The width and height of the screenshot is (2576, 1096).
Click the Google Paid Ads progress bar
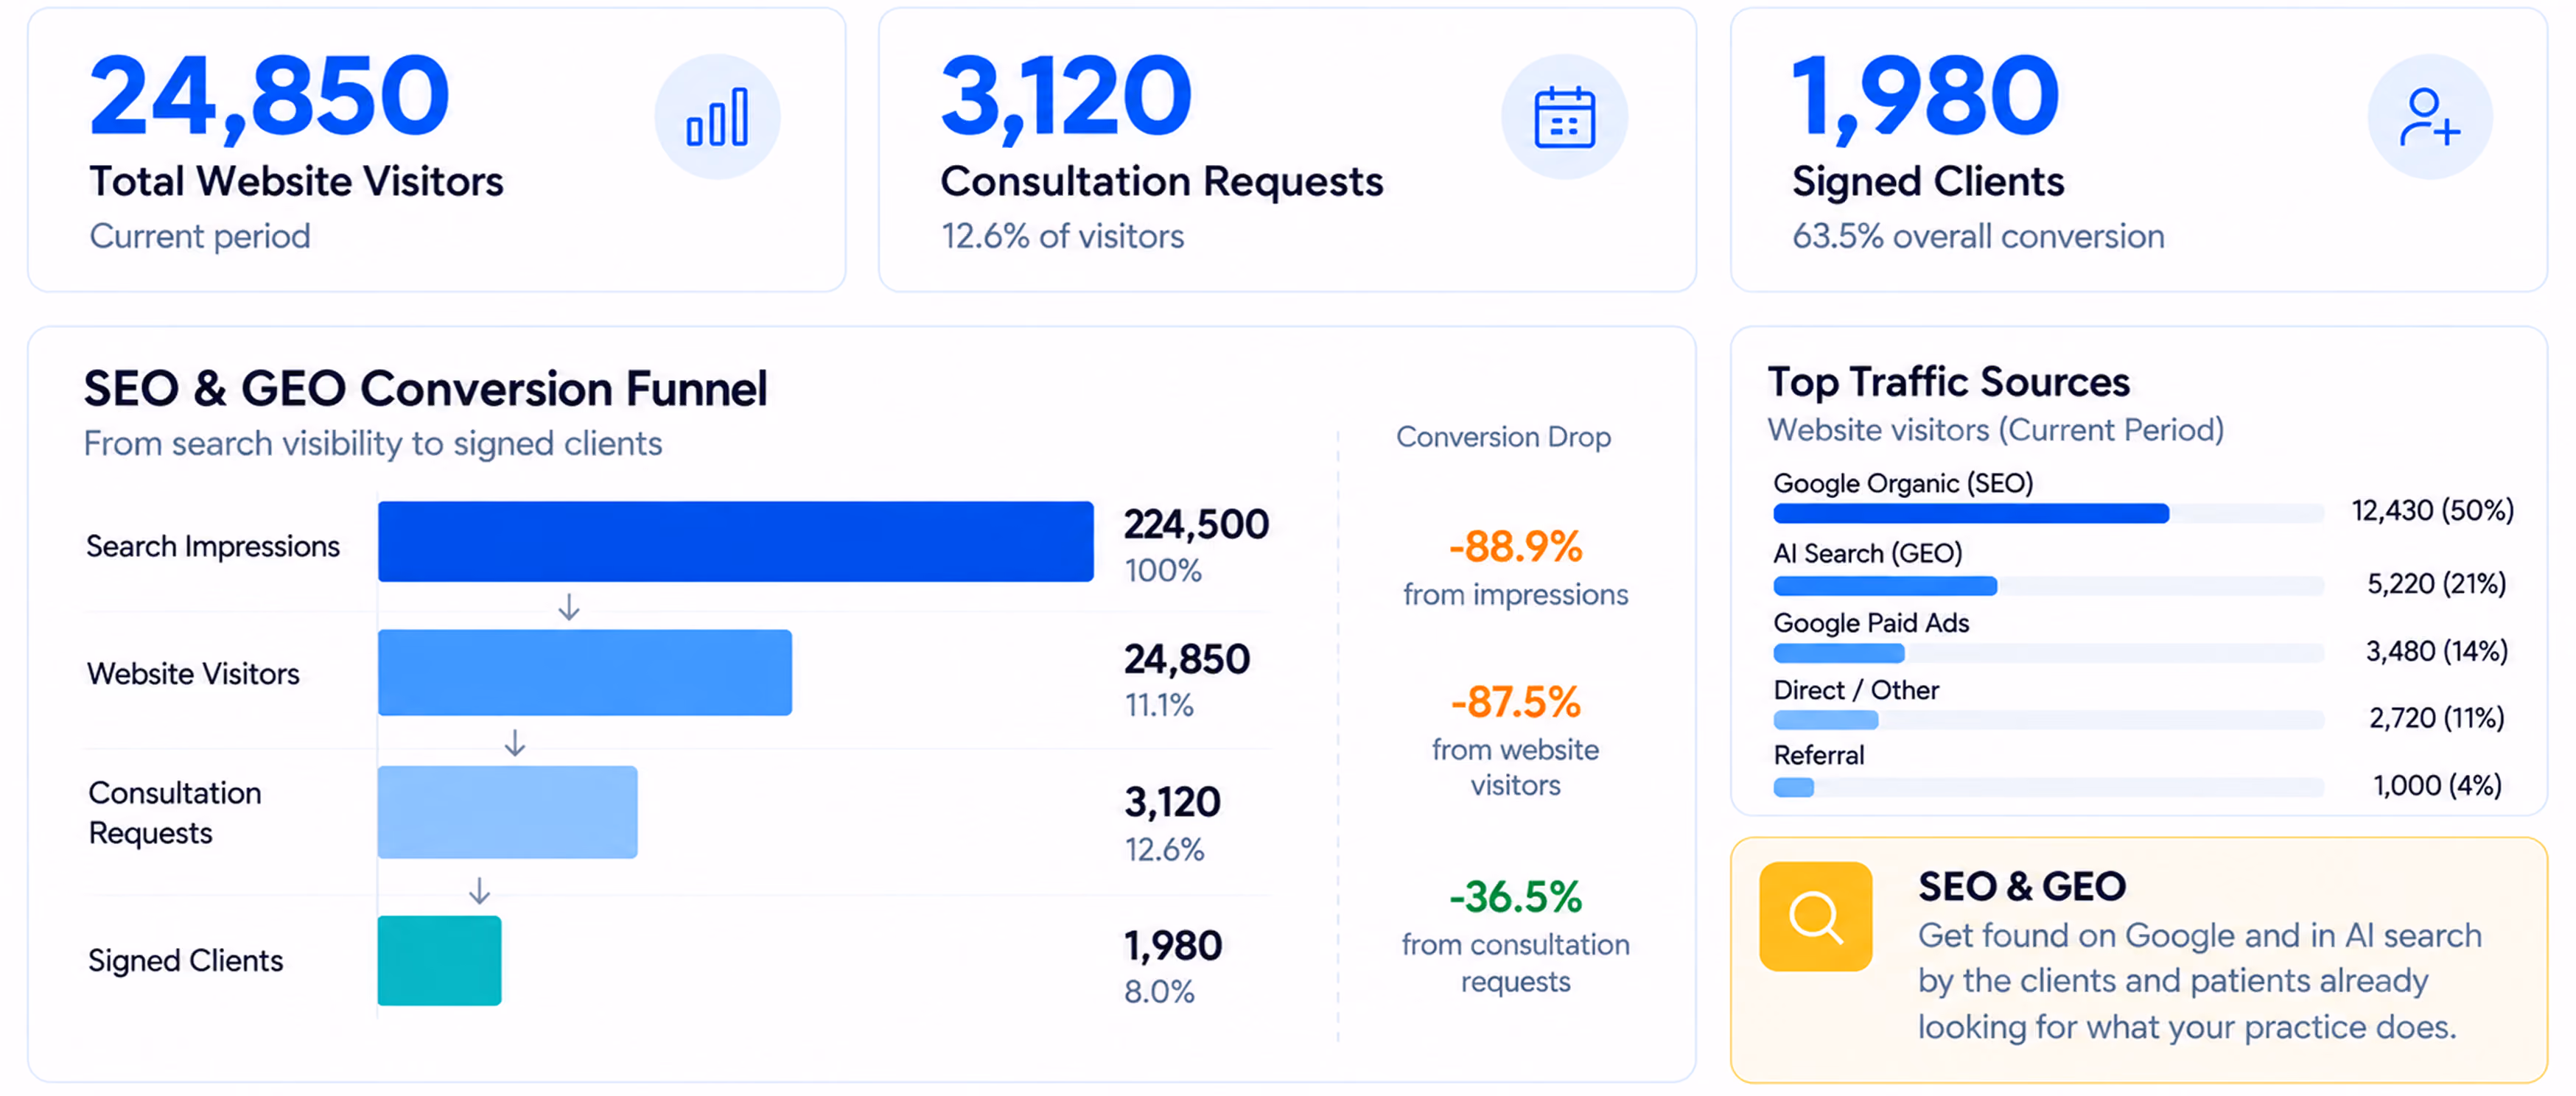pos(2048,653)
